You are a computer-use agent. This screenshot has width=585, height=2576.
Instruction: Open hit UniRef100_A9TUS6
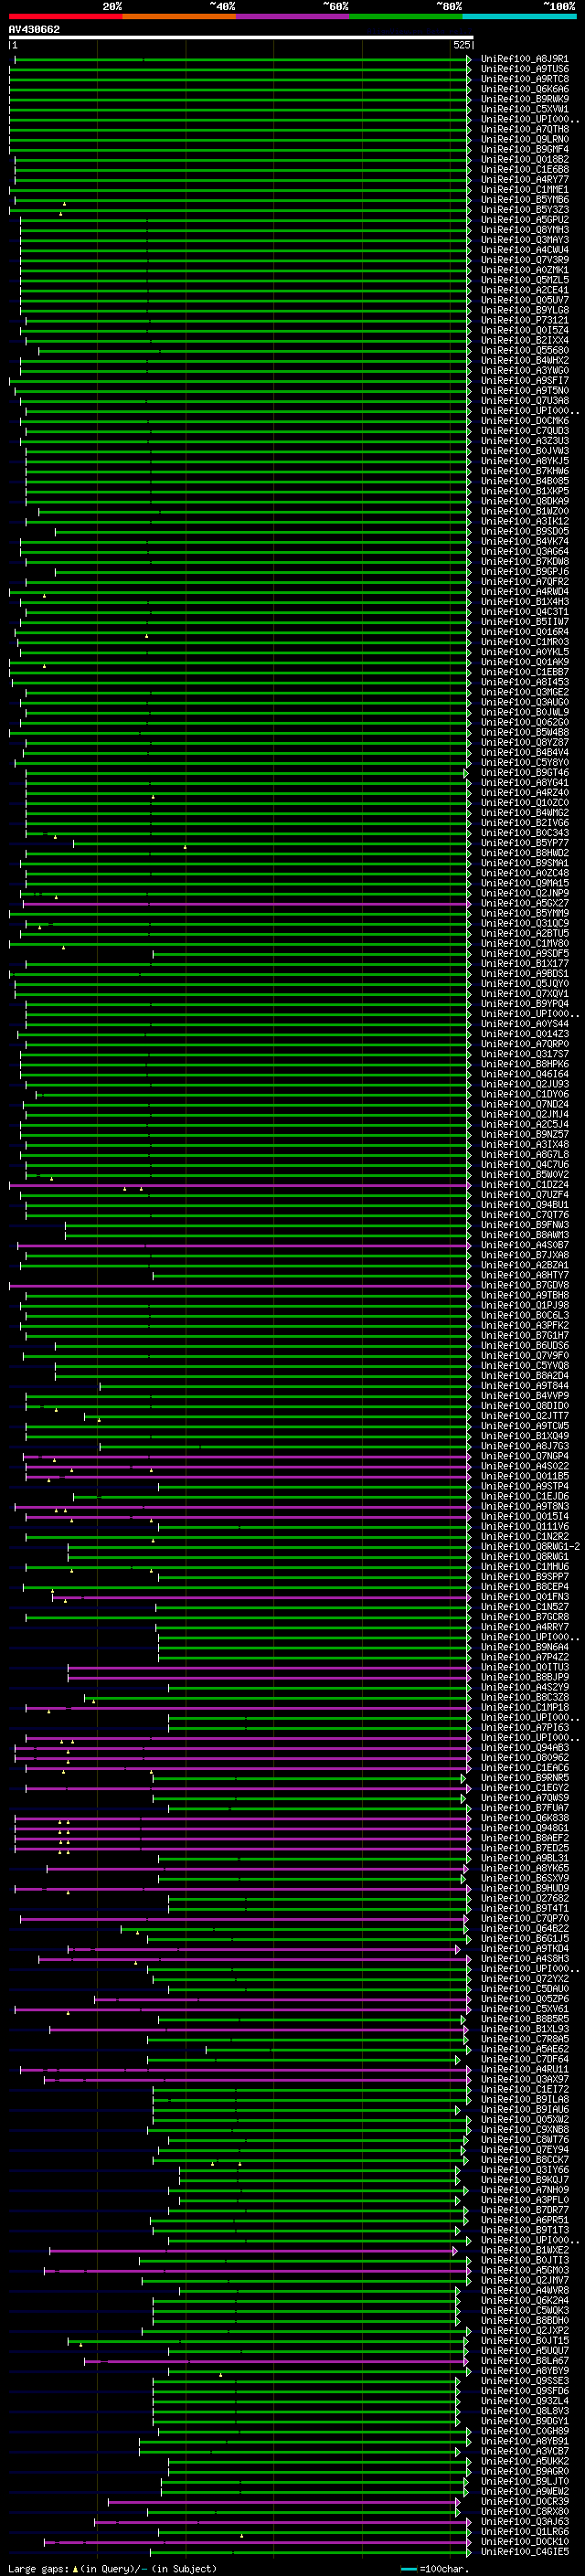(524, 69)
